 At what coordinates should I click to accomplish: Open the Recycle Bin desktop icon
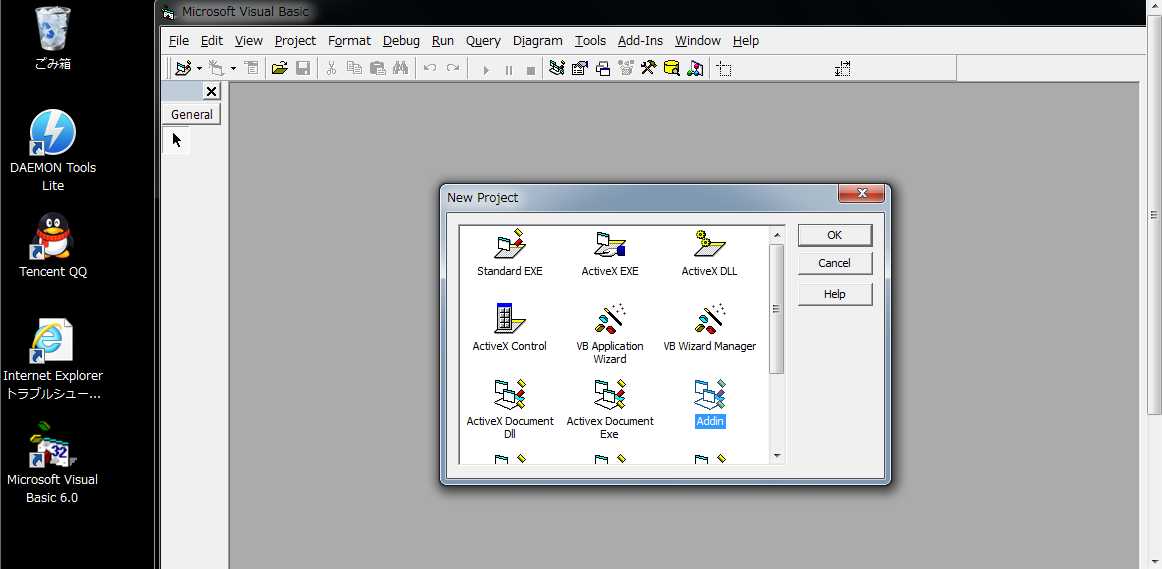[x=53, y=39]
